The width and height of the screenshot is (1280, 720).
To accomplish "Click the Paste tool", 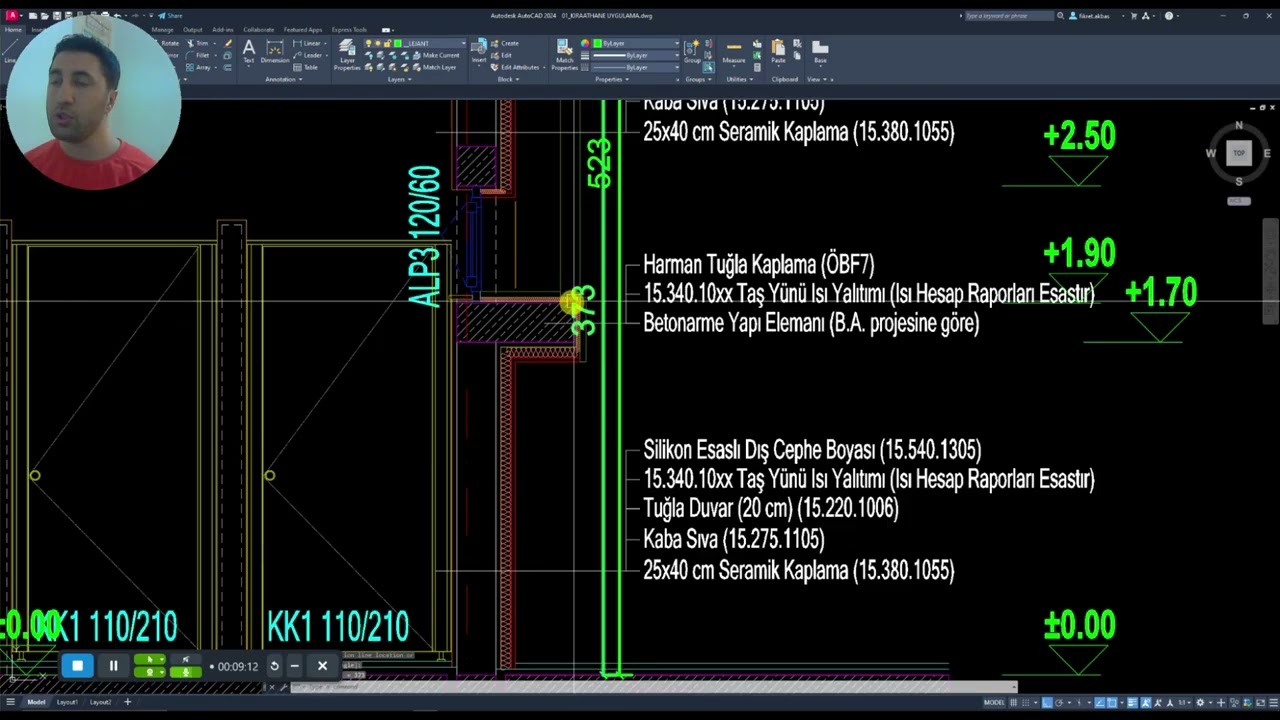I will [778, 52].
